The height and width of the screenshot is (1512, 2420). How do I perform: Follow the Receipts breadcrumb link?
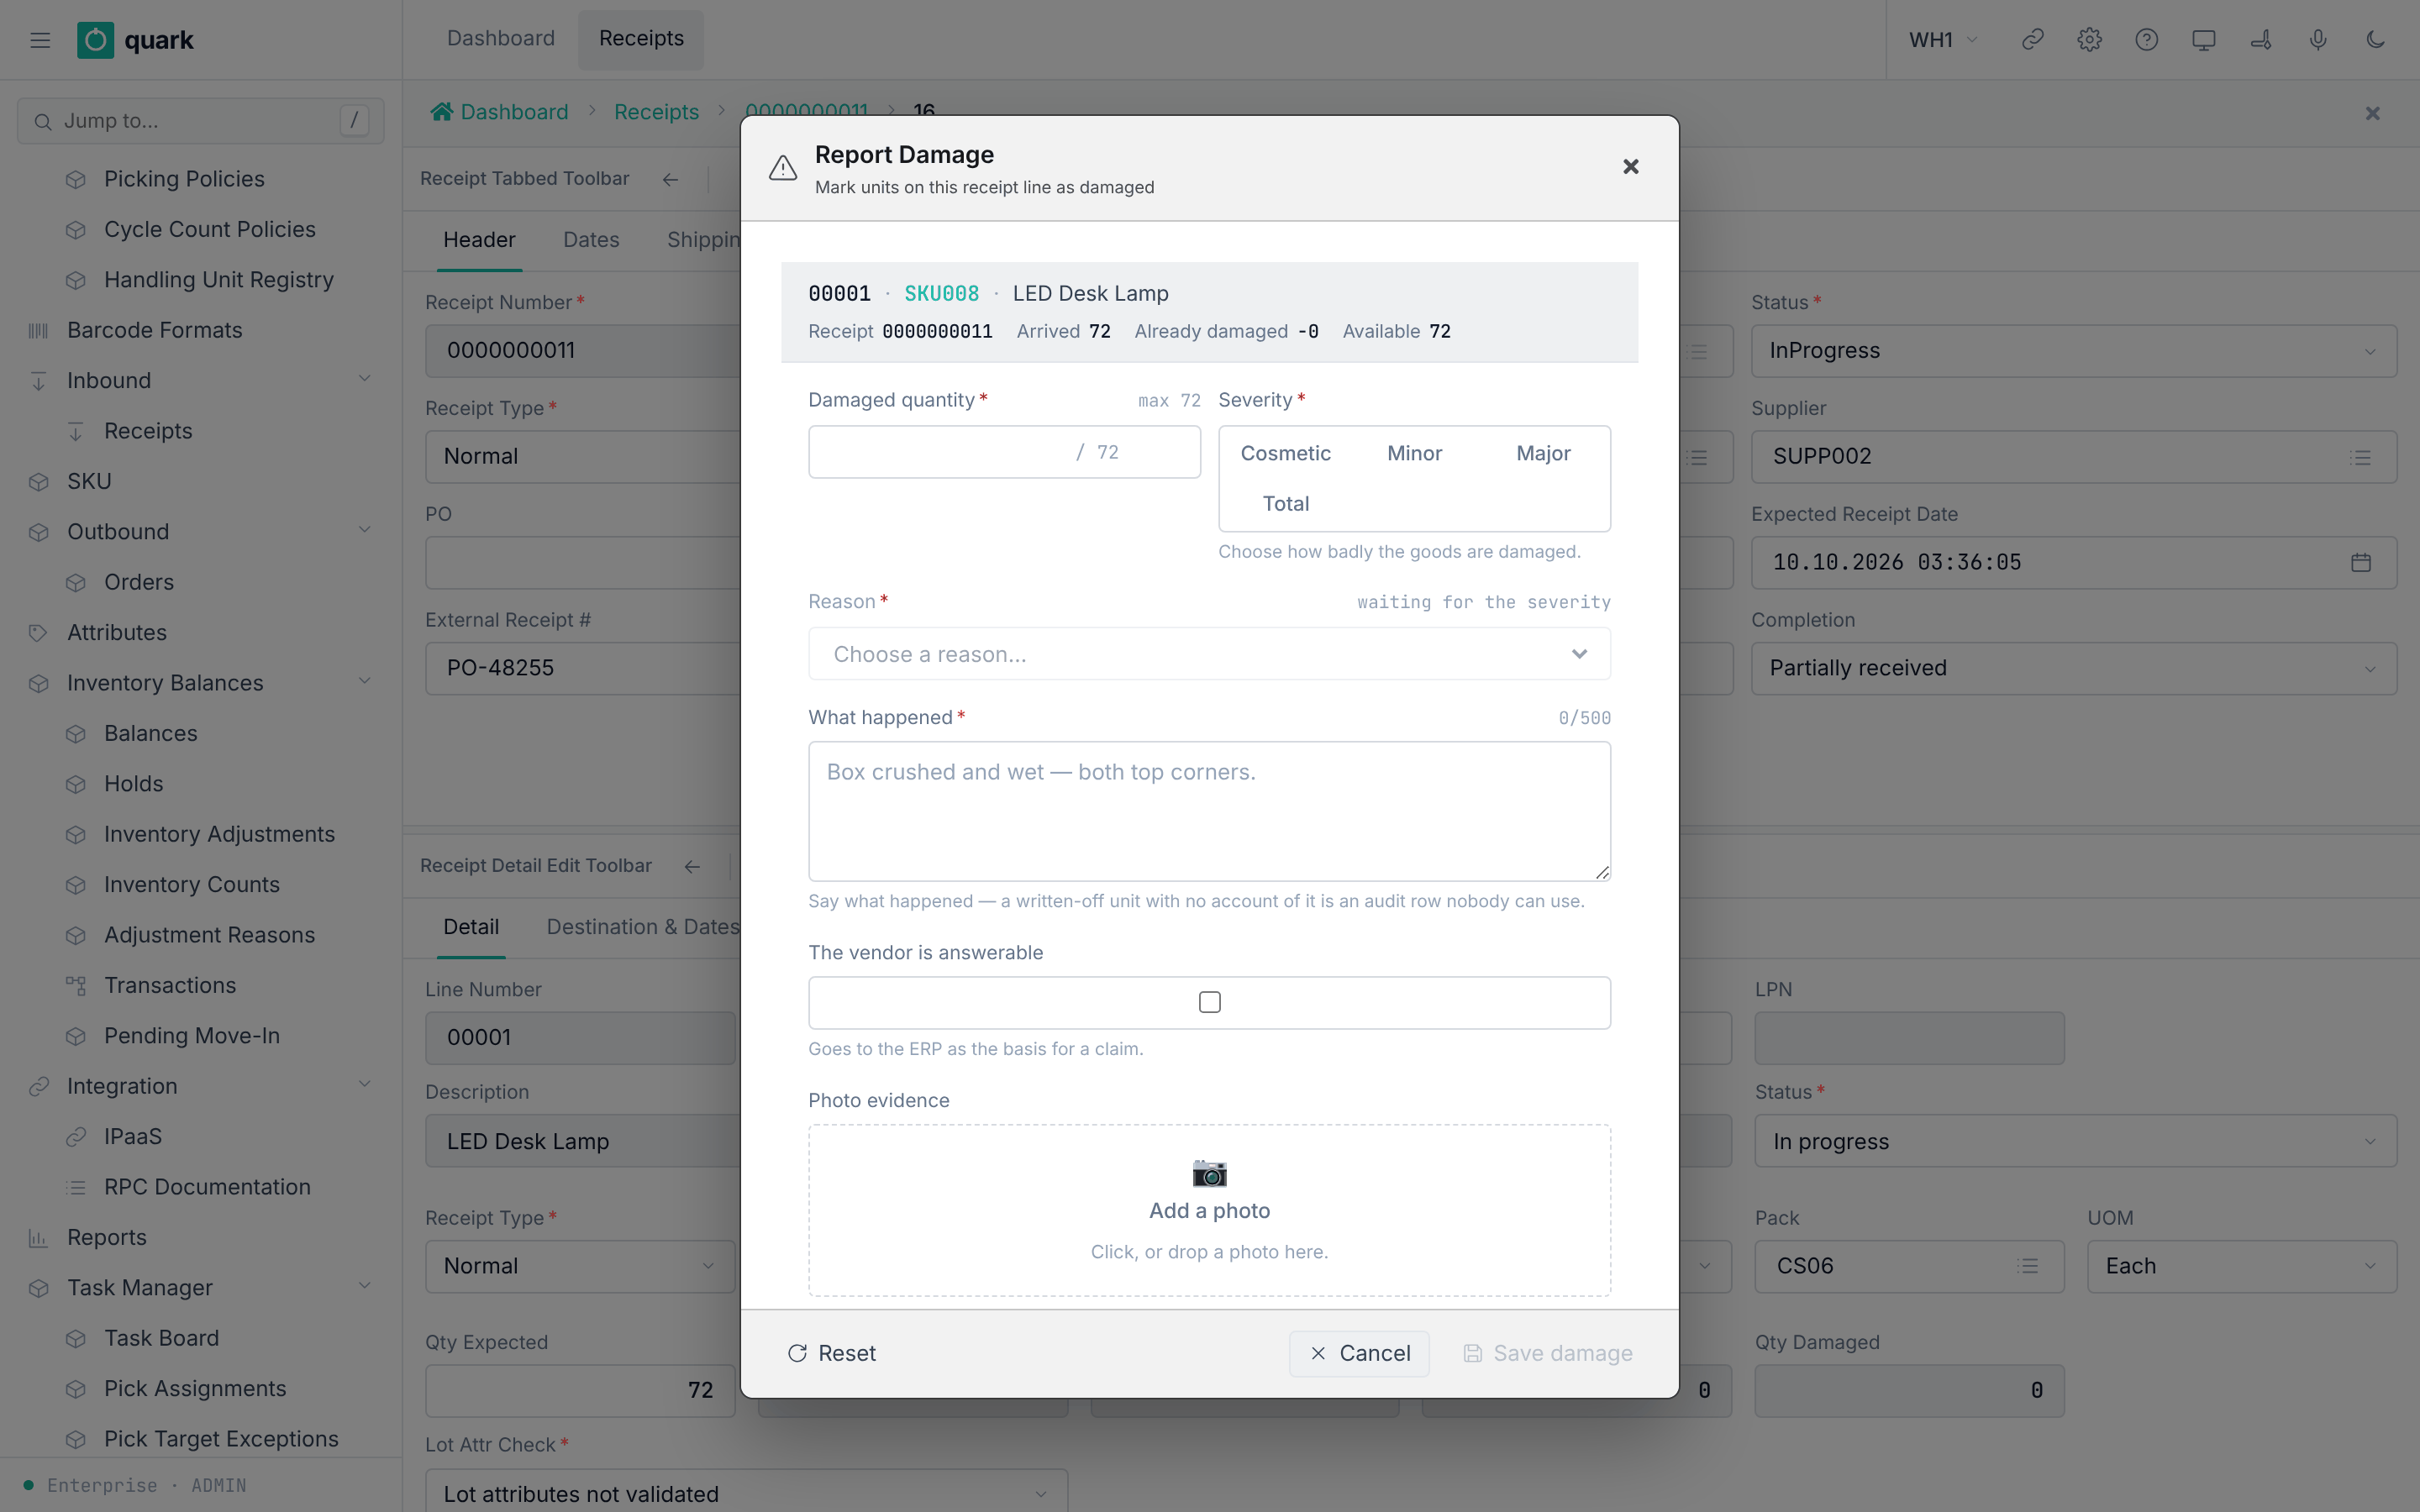click(x=656, y=112)
